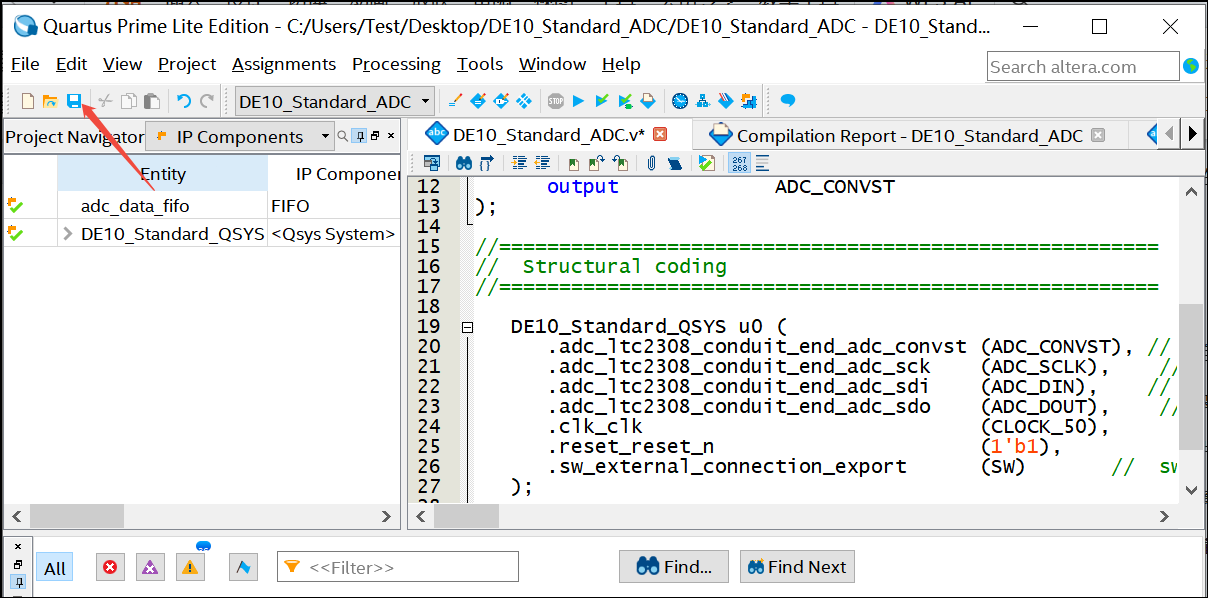Toggle warning messages yellow triangle filter
1208x598 pixels.
tap(190, 568)
